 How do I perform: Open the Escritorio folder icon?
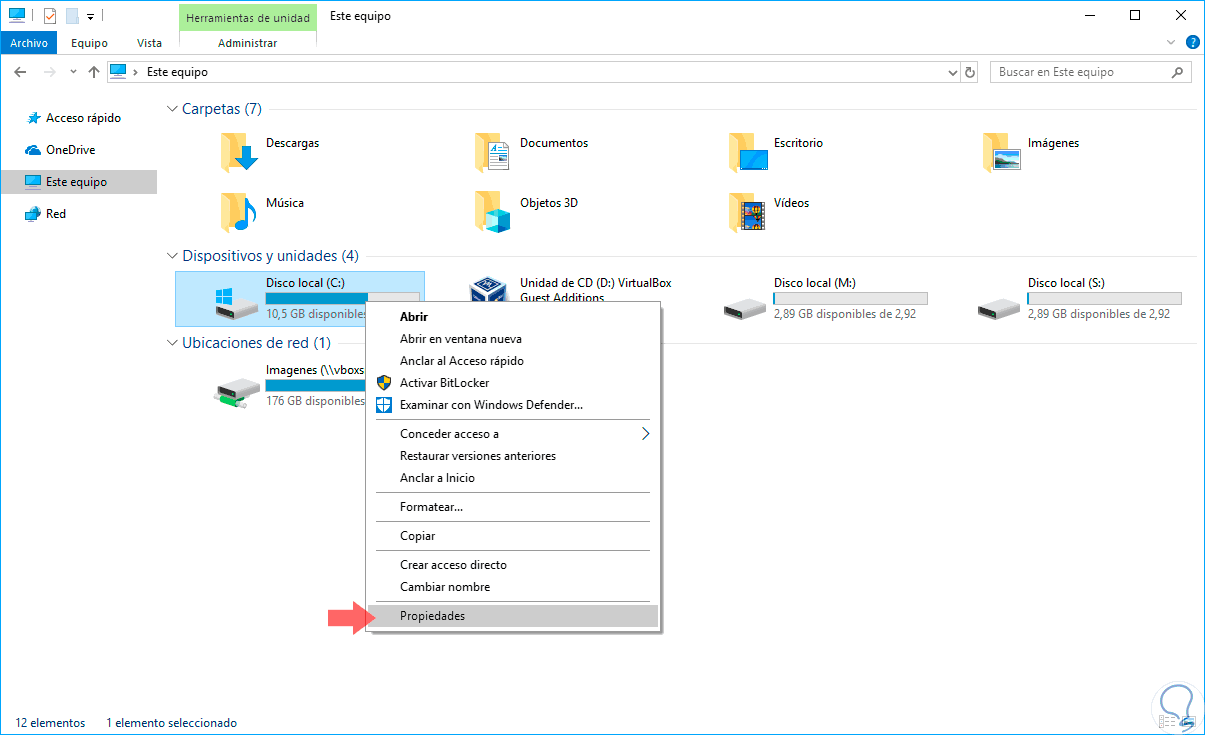click(x=748, y=152)
